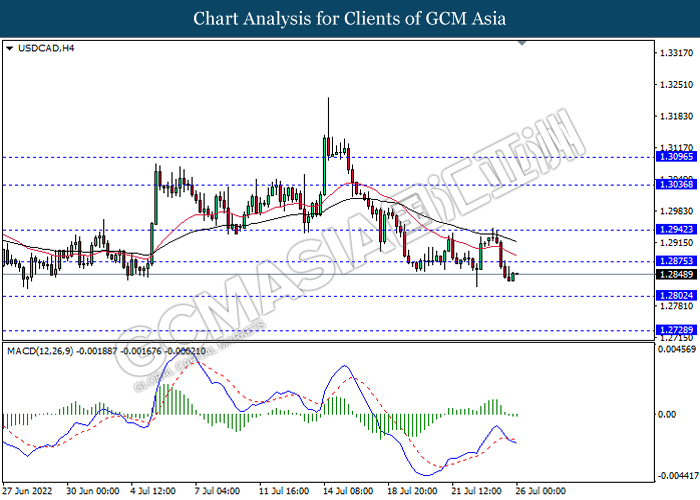The height and width of the screenshot is (500, 700).
Task: Click the MACD scale value -0.004417
Action: tap(677, 476)
